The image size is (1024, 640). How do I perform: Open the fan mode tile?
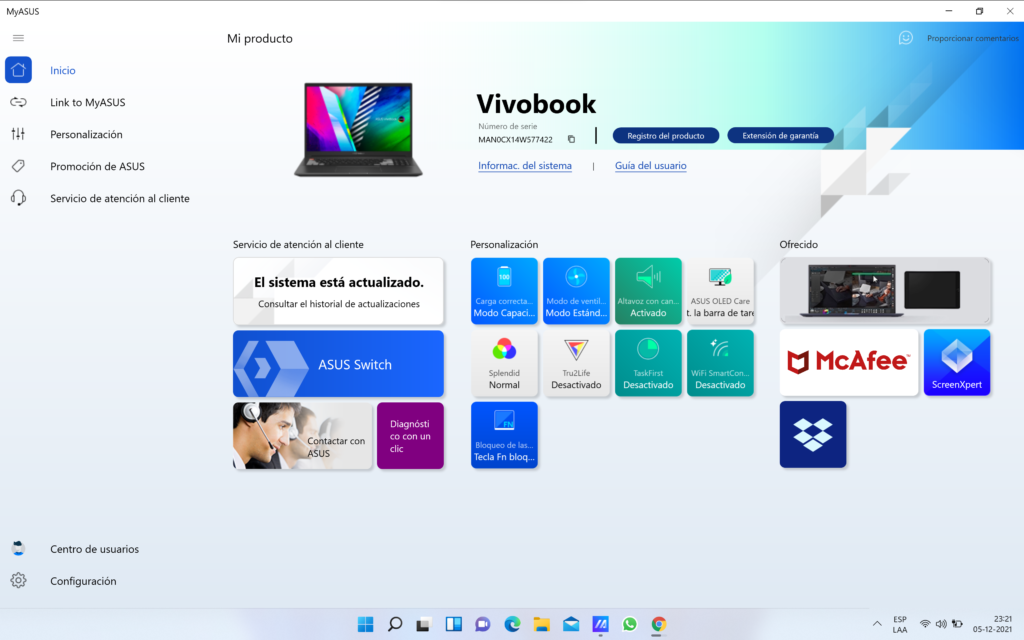pyautogui.click(x=576, y=291)
